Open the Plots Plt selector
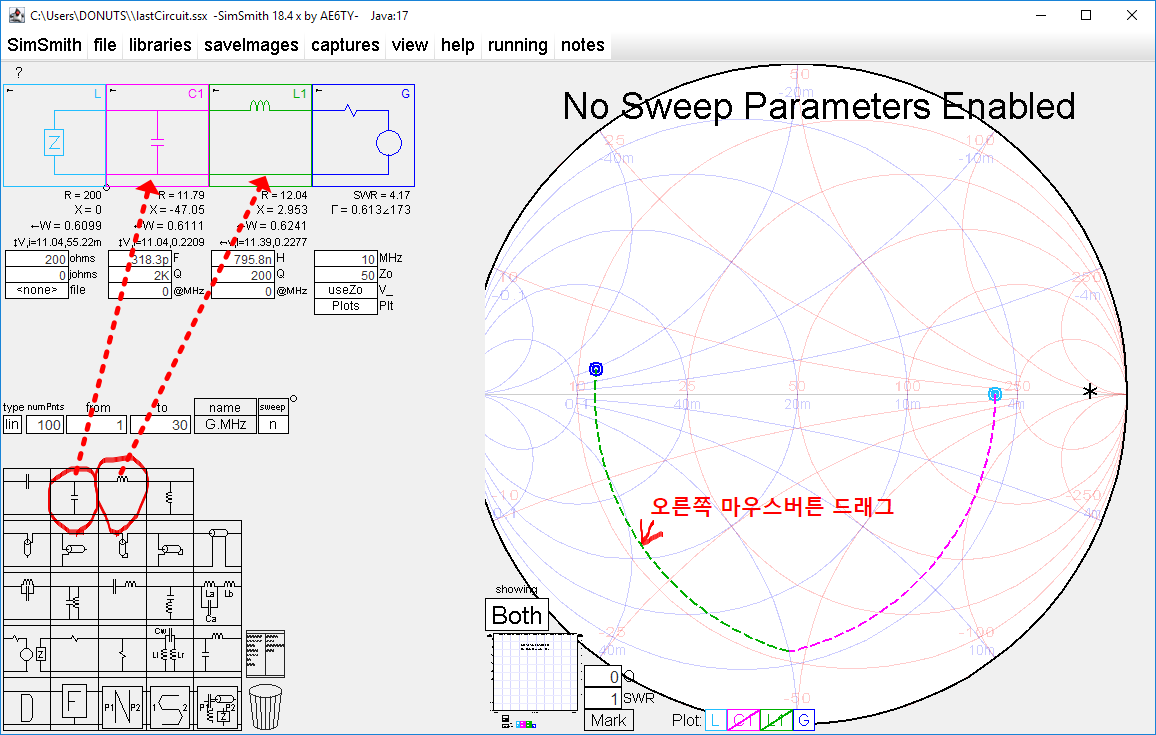Viewport: 1156px width, 735px height. [x=346, y=306]
